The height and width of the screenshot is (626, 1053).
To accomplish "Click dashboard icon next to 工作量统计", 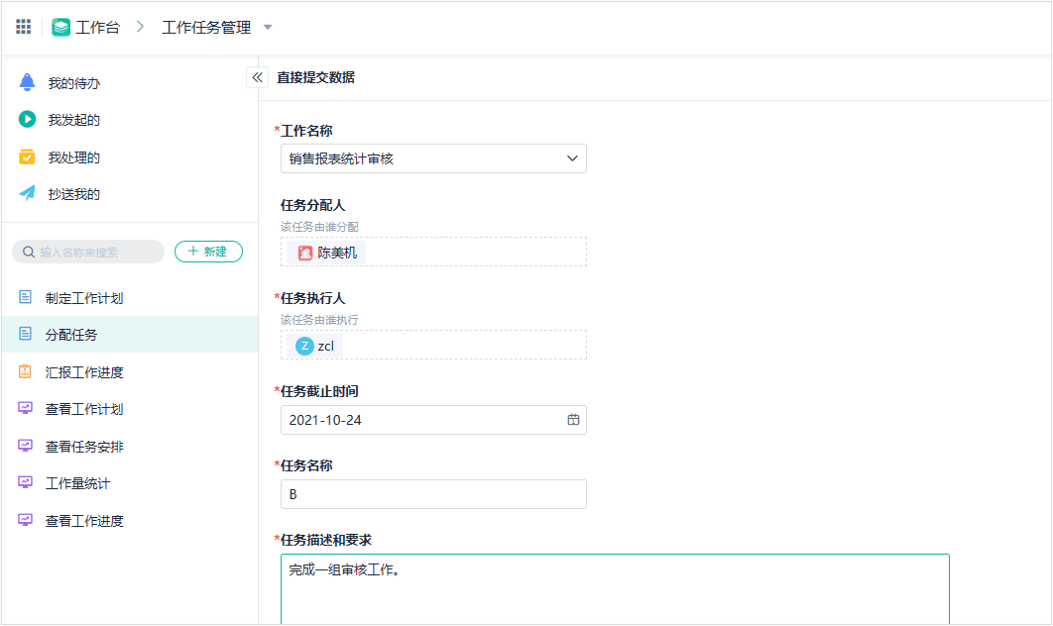I will click(x=26, y=482).
